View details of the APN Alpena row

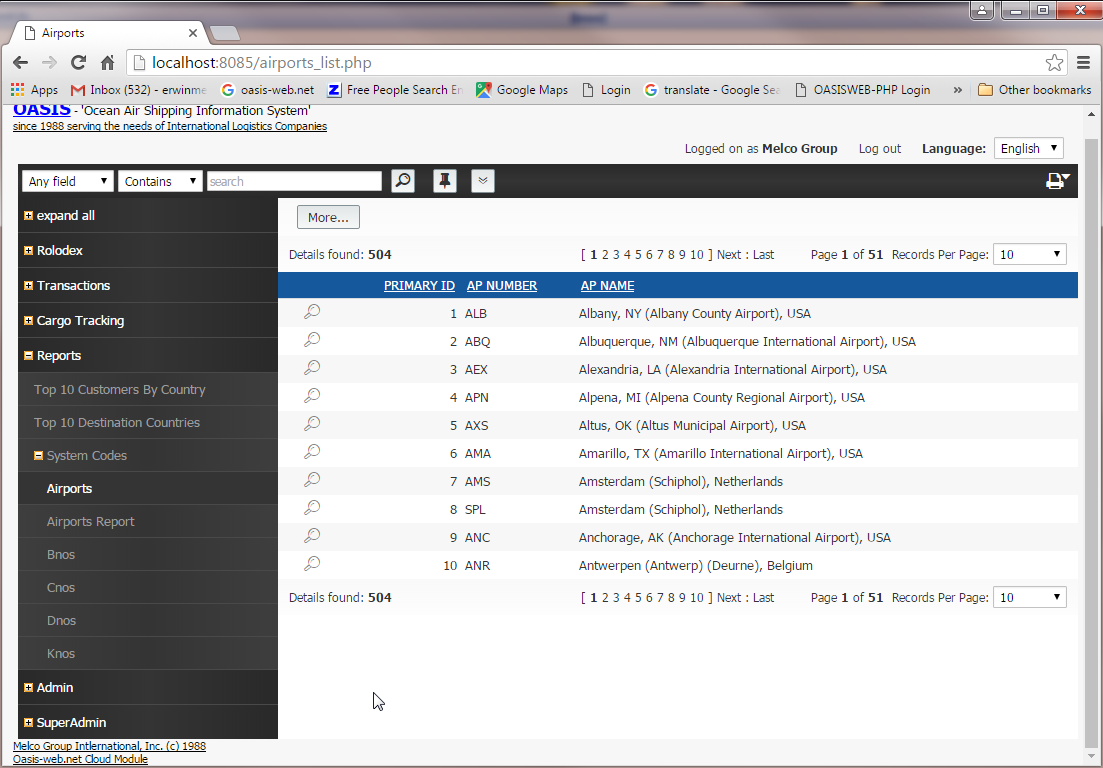312,396
